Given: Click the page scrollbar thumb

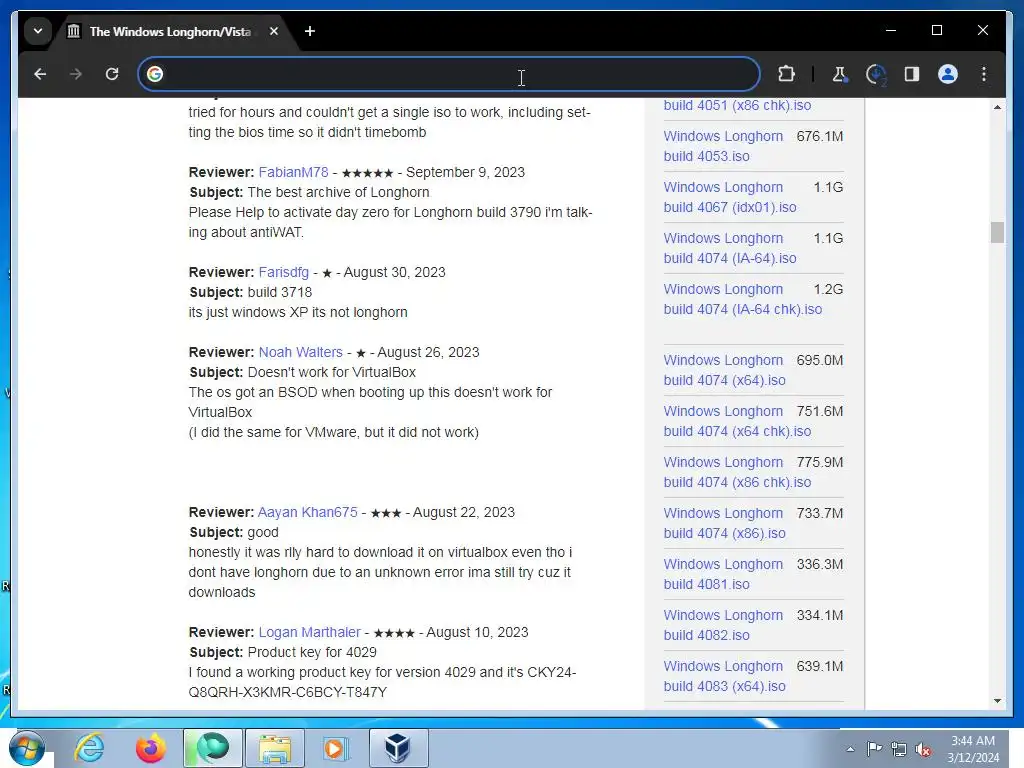Looking at the screenshot, I should [x=997, y=232].
